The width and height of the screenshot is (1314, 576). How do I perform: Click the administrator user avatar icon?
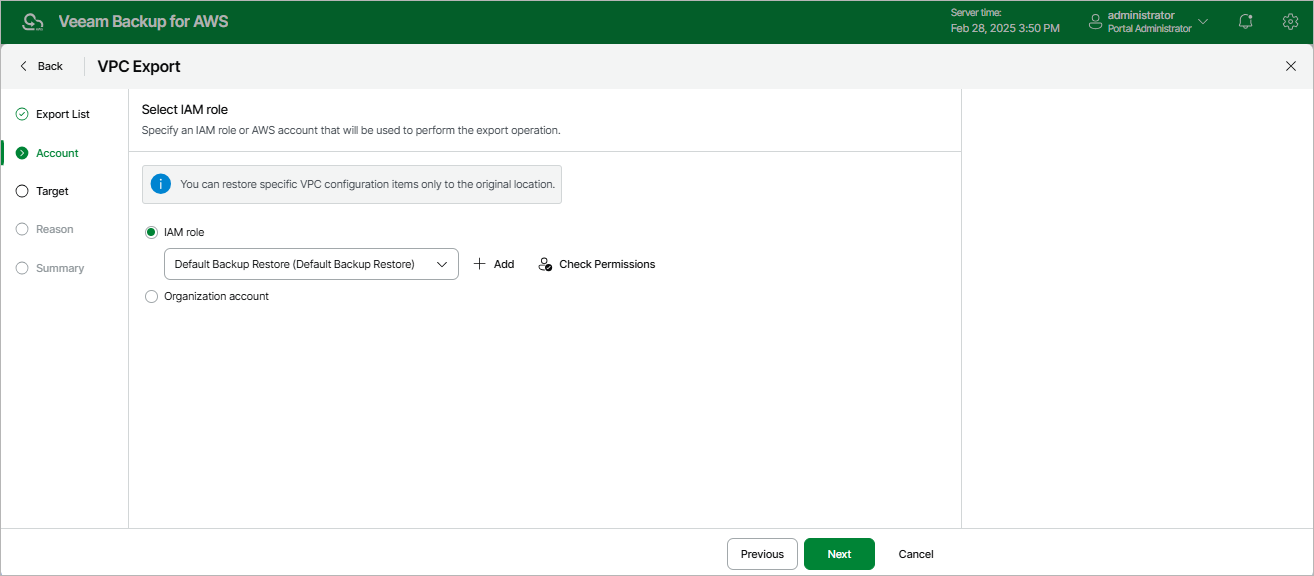[1095, 22]
